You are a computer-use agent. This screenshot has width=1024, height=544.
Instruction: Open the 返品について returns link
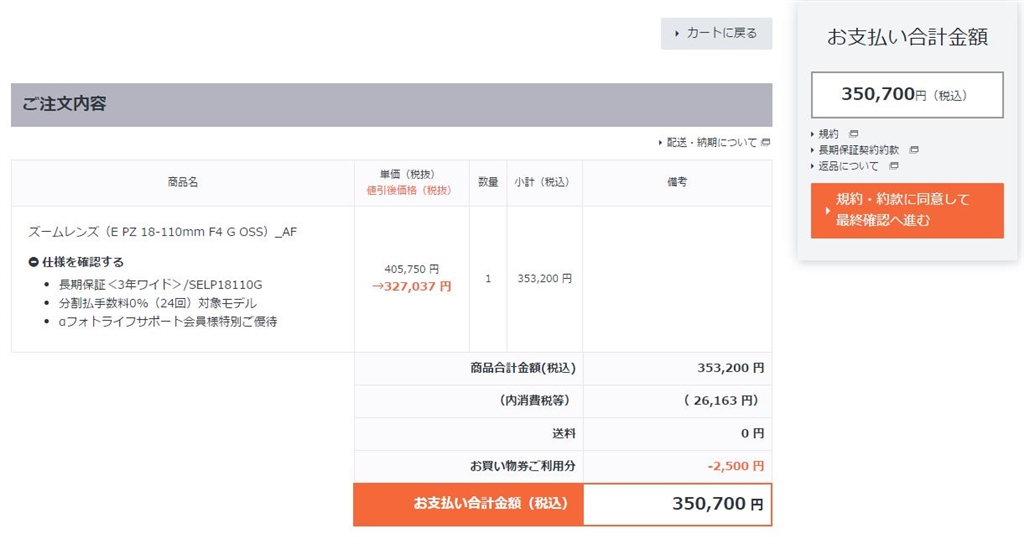pos(849,166)
